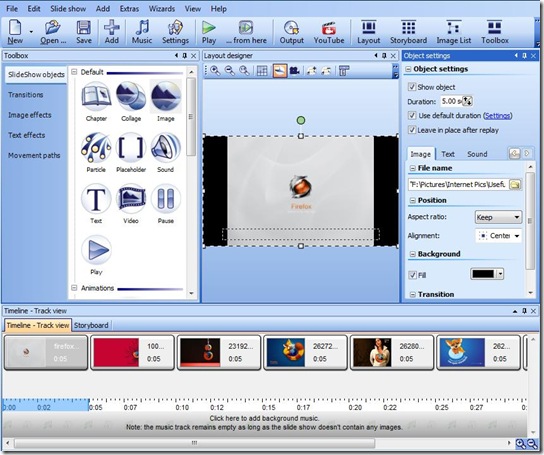Click zoom out icon in Layout designer

pyautogui.click(x=230, y=71)
